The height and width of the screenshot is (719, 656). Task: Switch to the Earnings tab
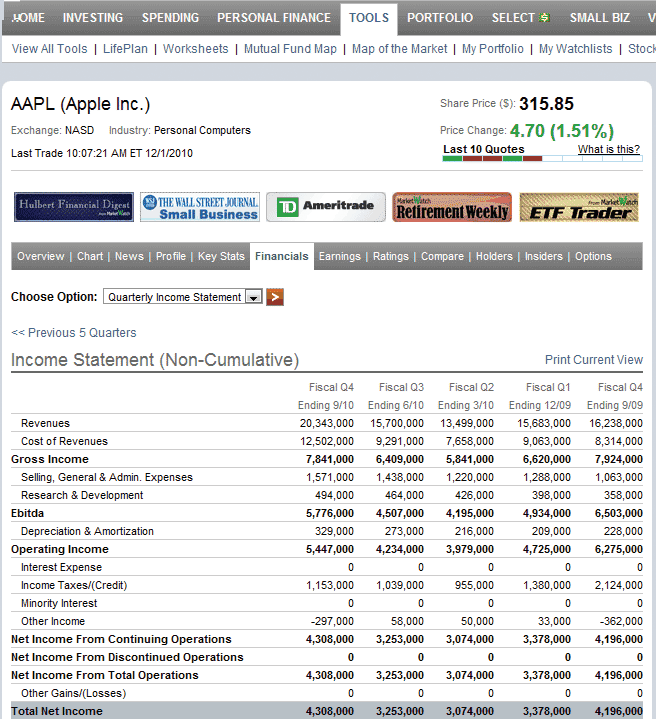click(x=339, y=257)
